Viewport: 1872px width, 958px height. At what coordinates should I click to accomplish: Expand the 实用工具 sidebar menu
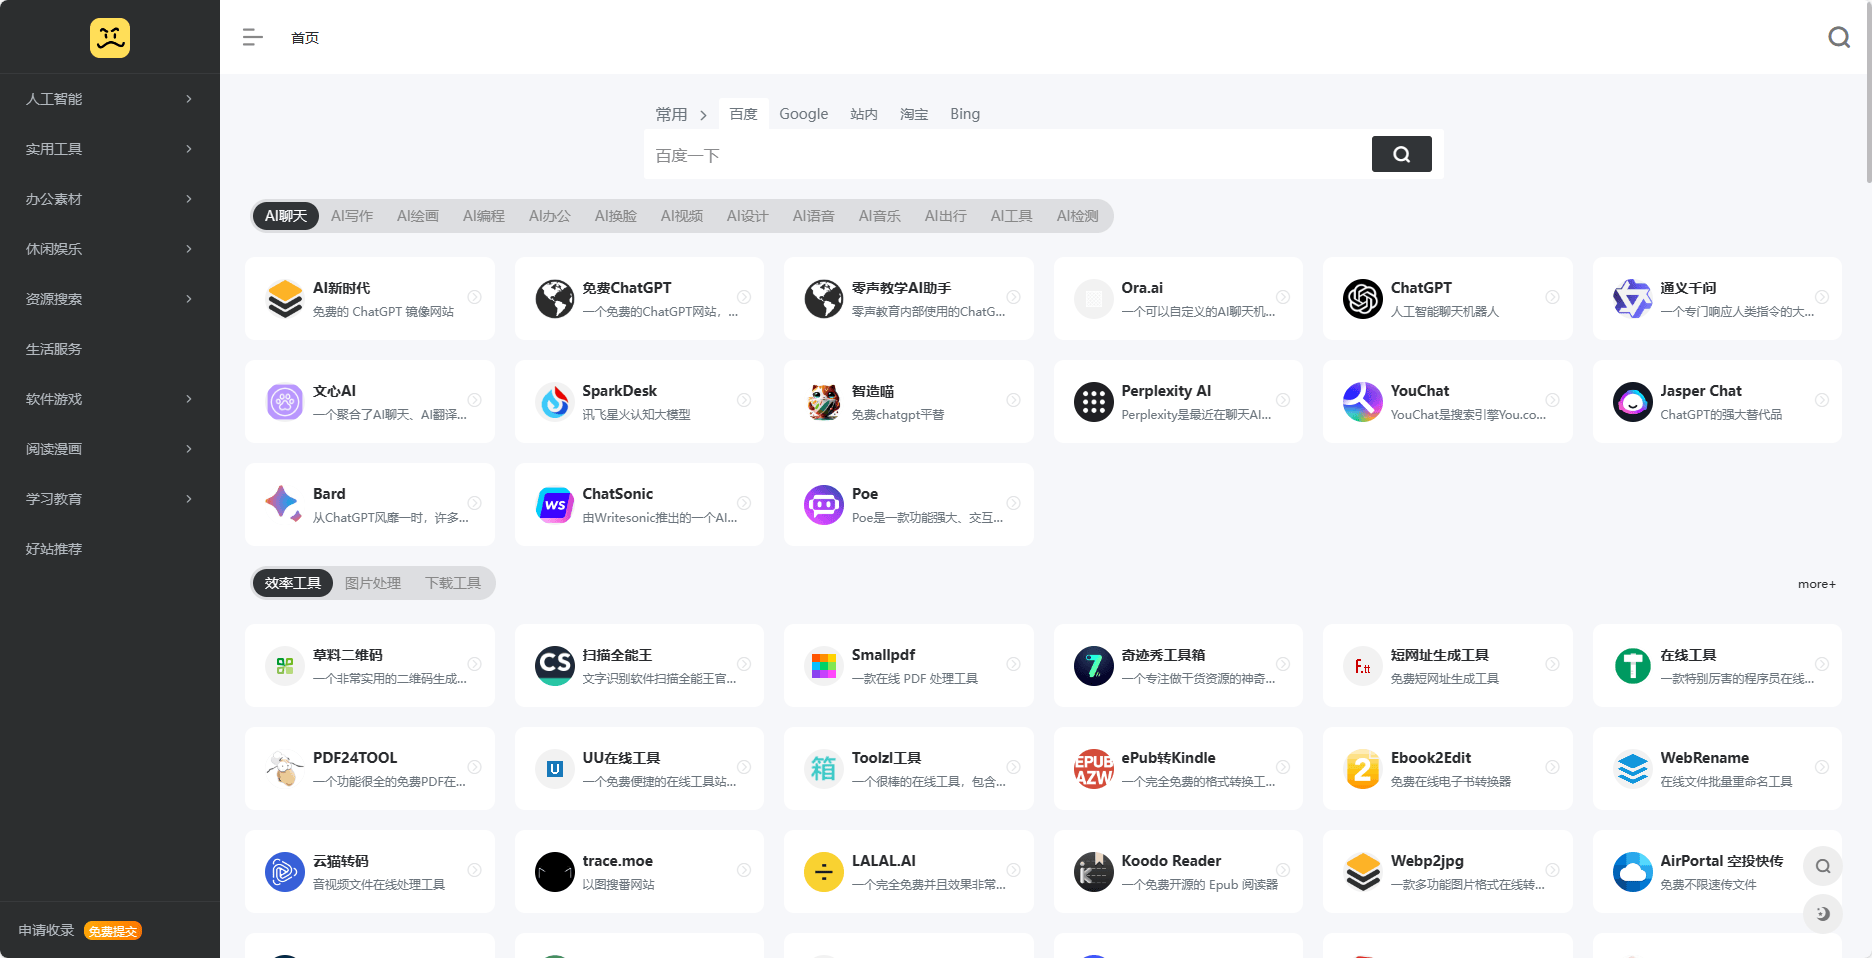pos(110,149)
